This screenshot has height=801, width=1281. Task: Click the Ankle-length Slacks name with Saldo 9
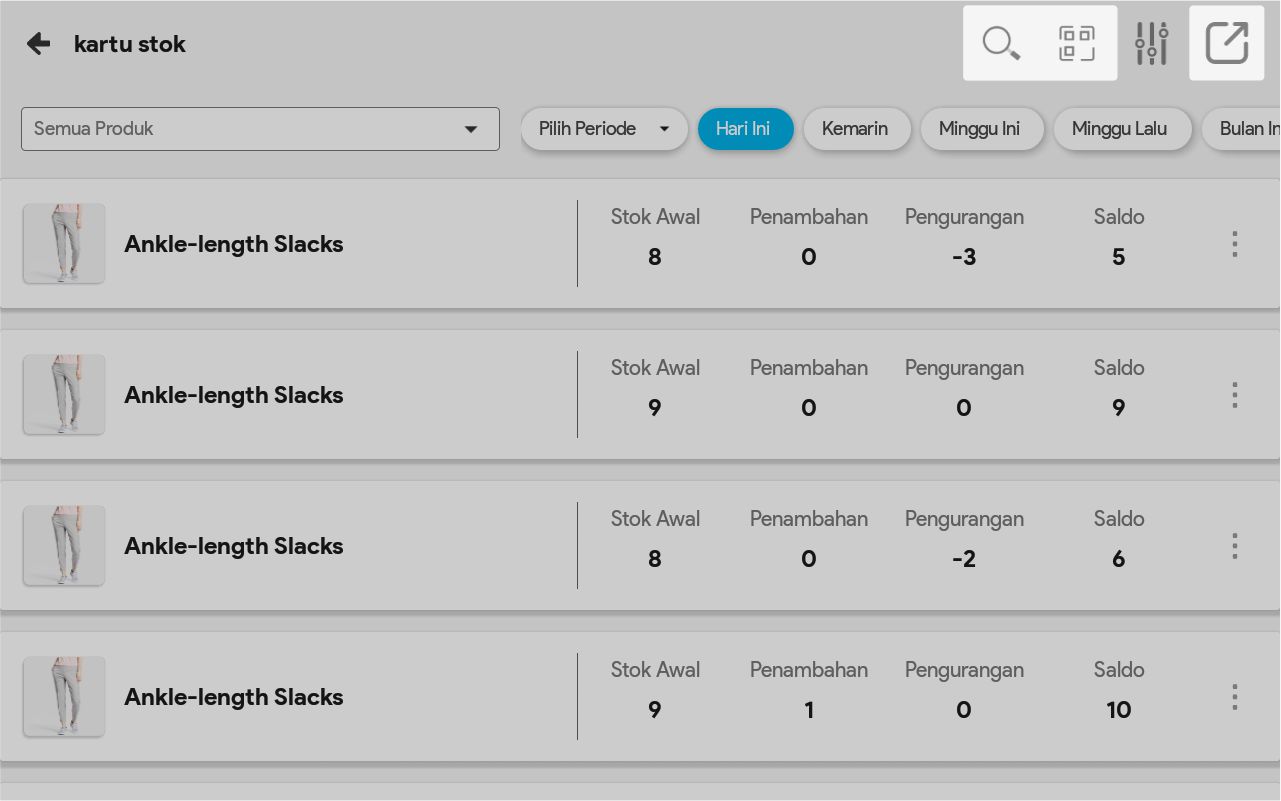click(233, 395)
